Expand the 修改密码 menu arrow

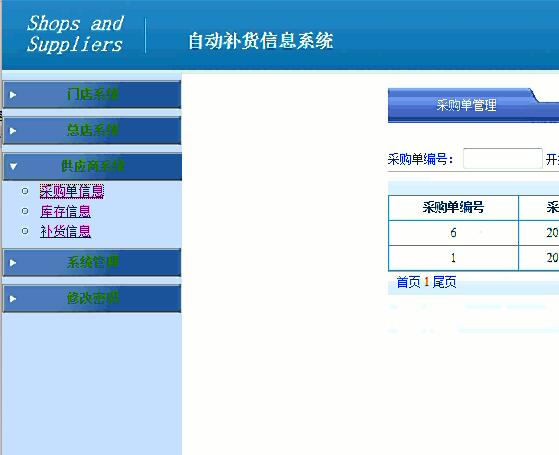pyautogui.click(x=13, y=298)
